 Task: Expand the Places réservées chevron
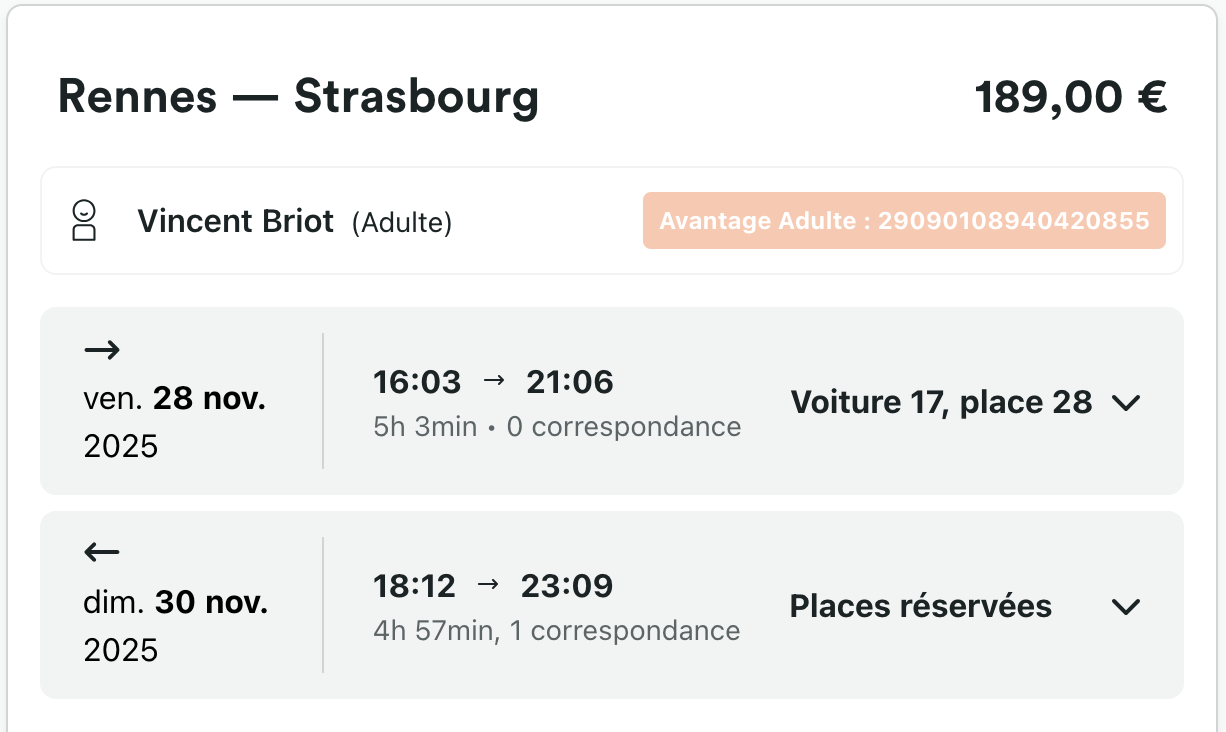pyautogui.click(x=1126, y=607)
